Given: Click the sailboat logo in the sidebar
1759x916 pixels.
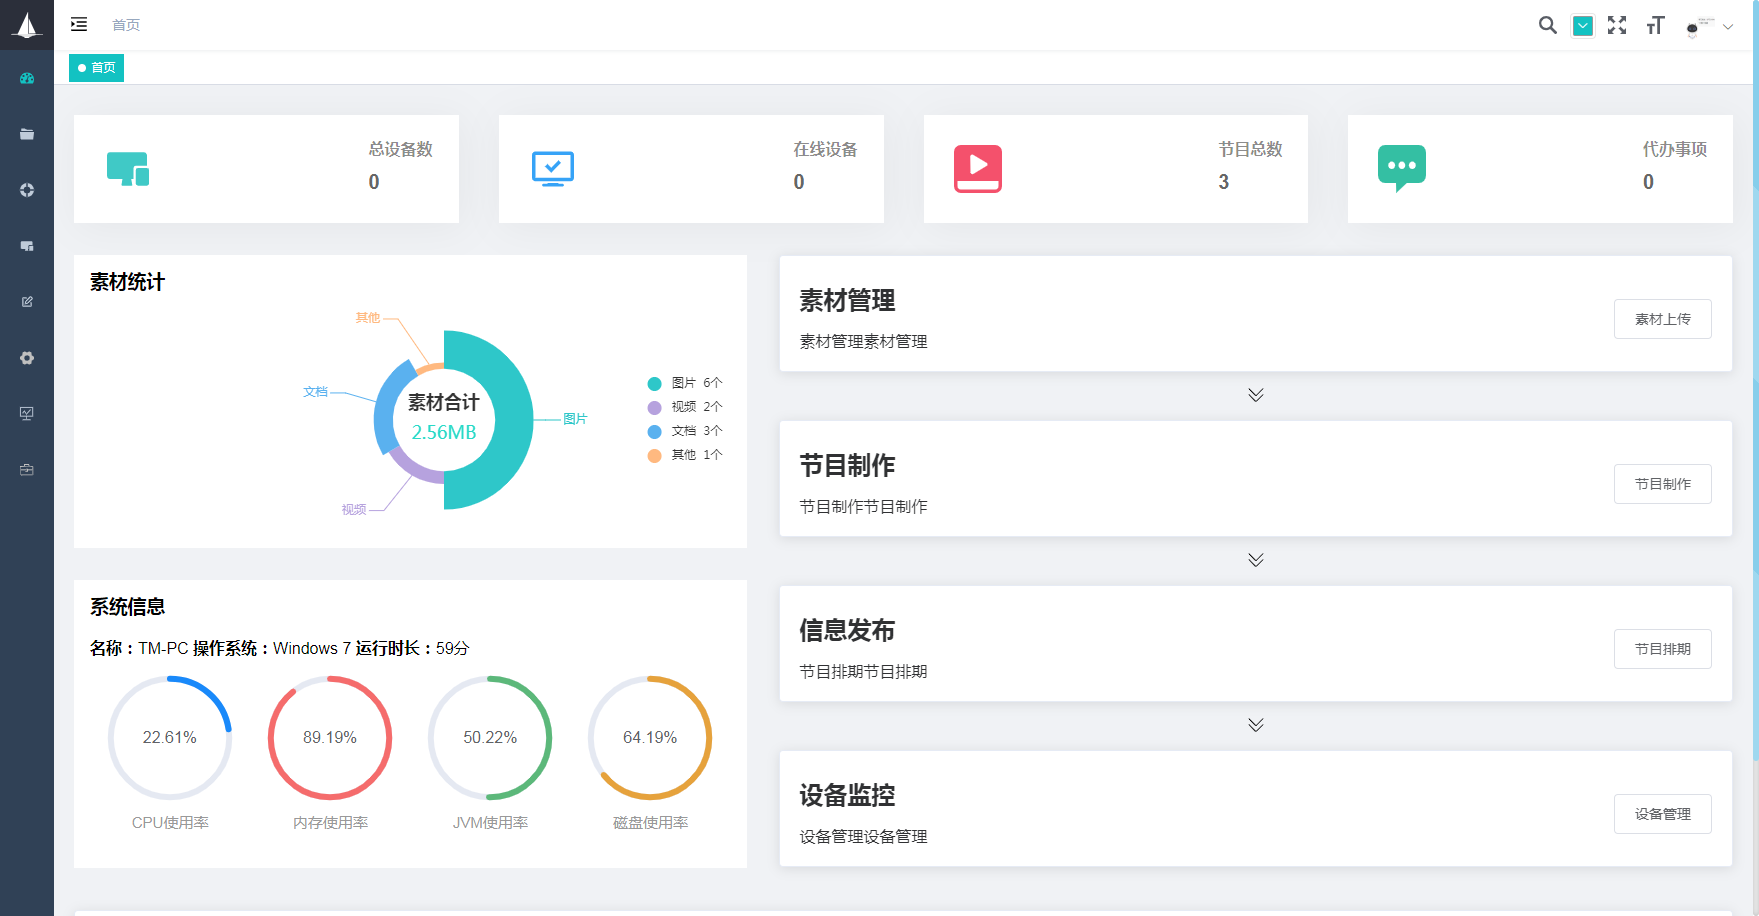Looking at the screenshot, I should point(27,25).
